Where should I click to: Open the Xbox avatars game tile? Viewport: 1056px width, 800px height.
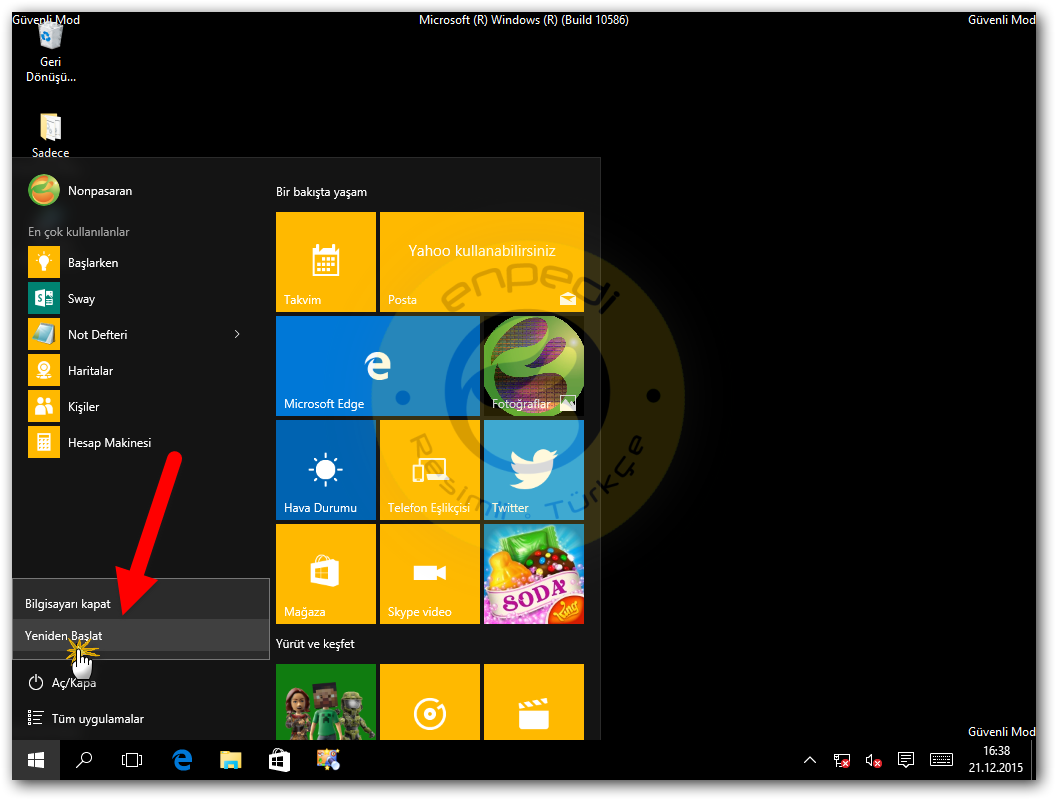326,702
